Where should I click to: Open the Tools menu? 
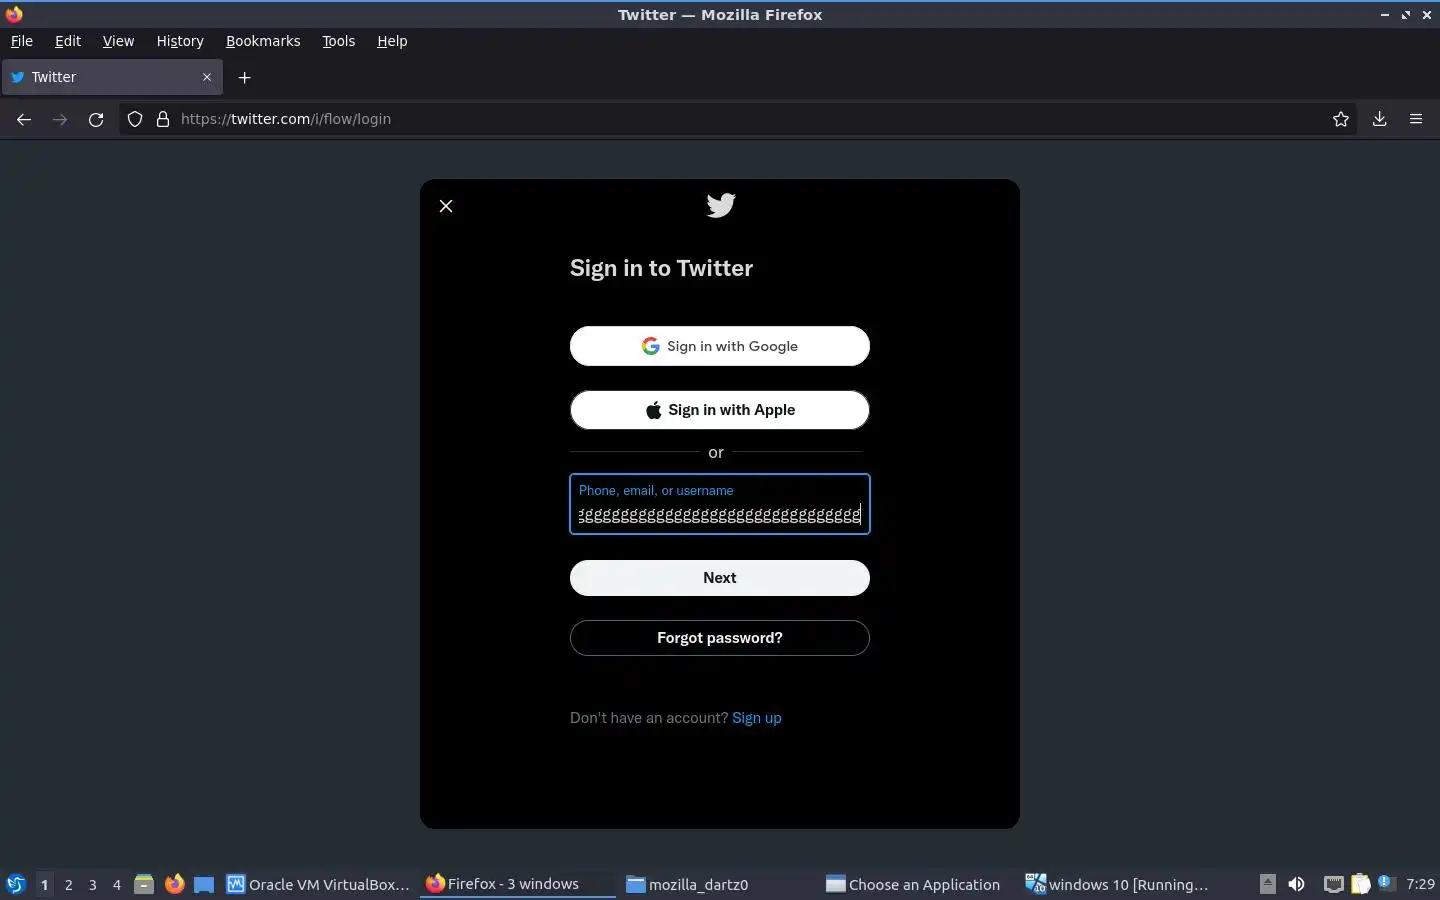click(339, 41)
